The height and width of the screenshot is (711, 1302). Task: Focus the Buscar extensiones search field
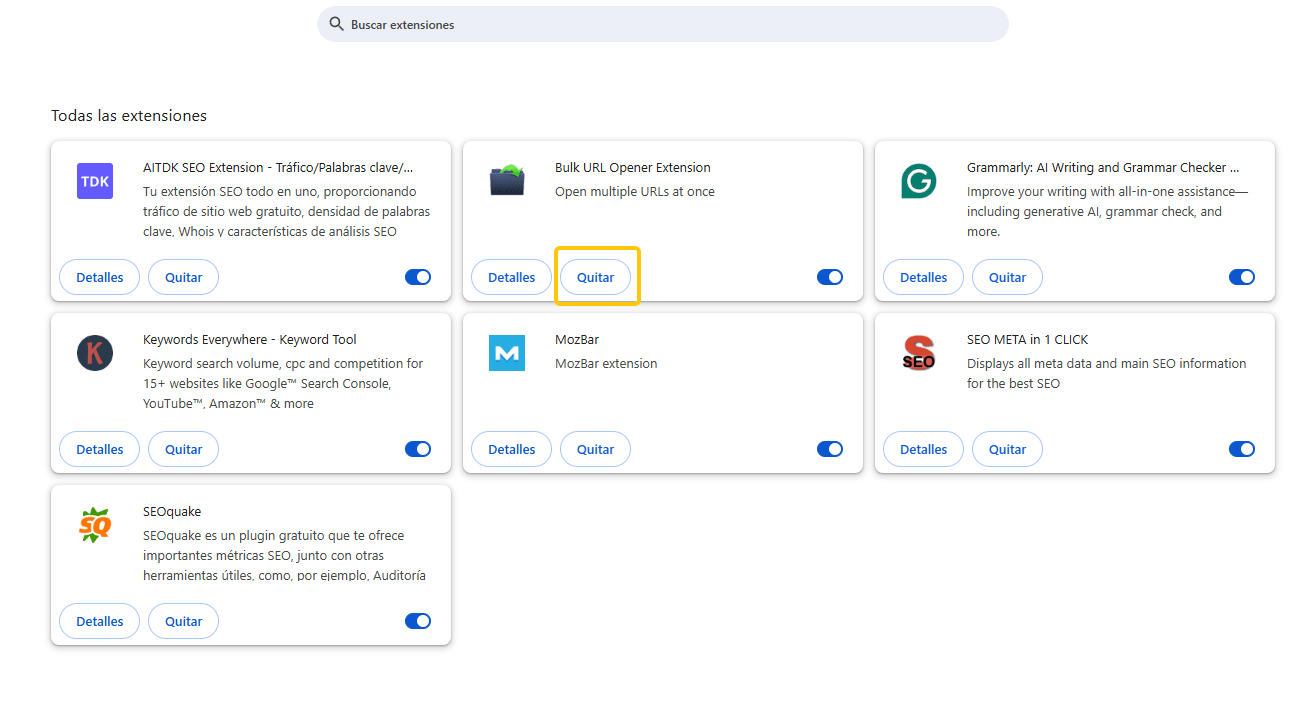coord(663,24)
